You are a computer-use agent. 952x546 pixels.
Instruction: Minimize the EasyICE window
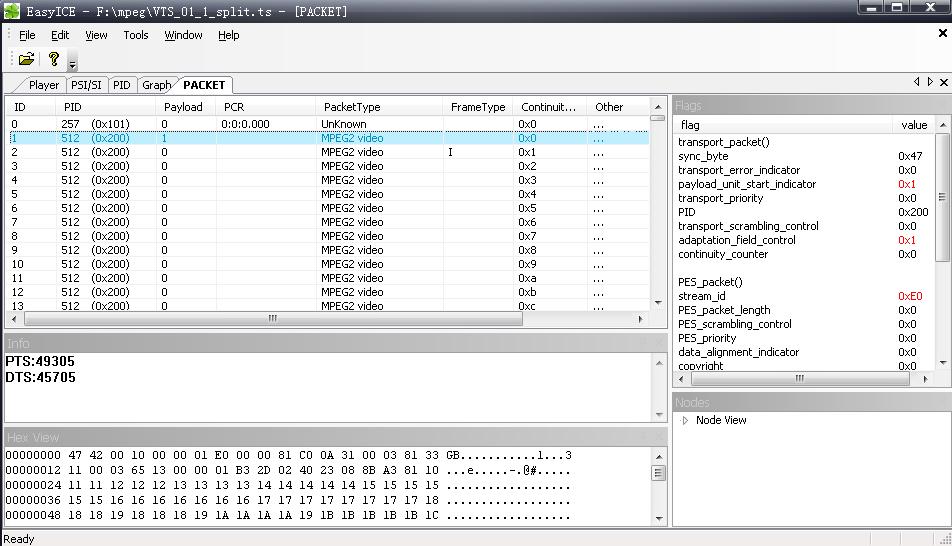pyautogui.click(x=871, y=8)
